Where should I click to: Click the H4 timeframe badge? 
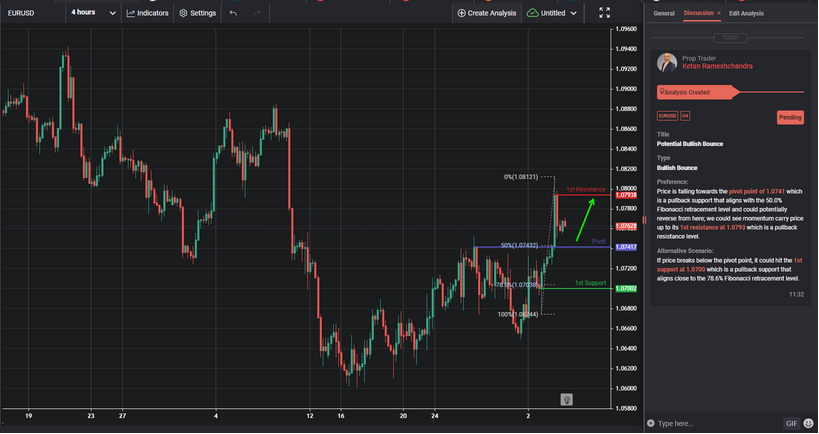point(685,116)
